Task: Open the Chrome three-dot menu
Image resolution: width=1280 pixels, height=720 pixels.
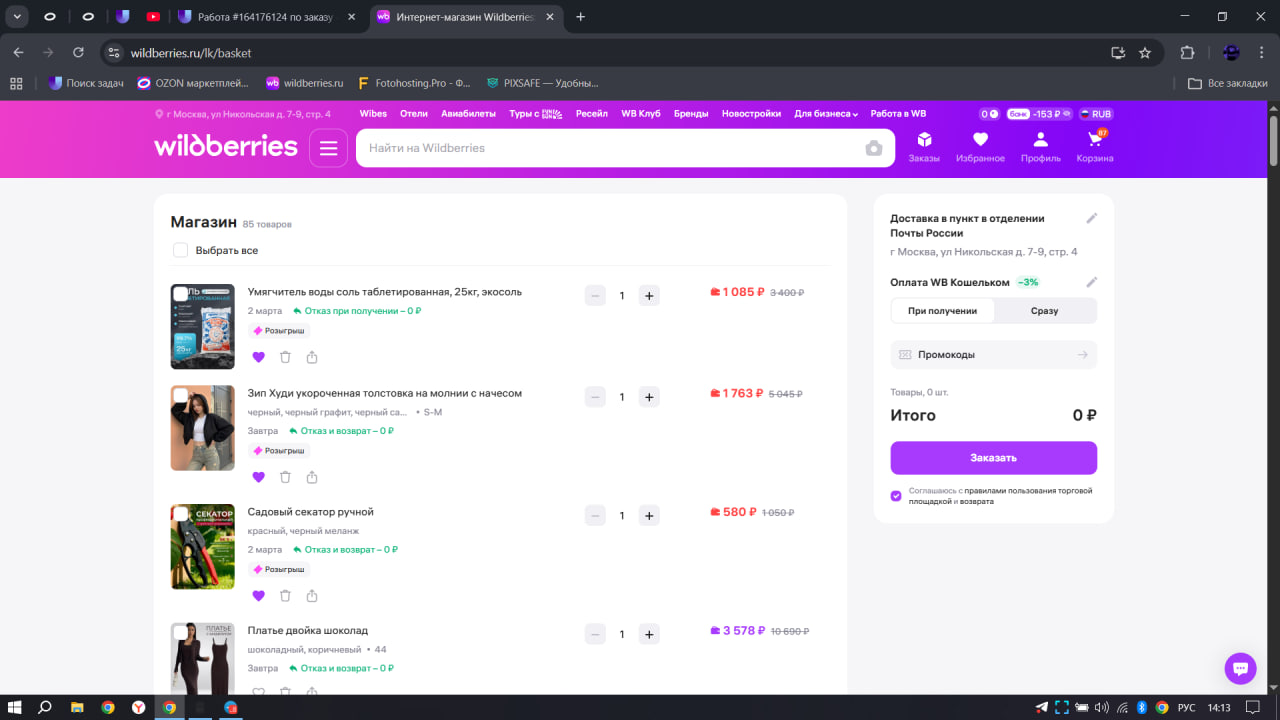Action: 1262,53
